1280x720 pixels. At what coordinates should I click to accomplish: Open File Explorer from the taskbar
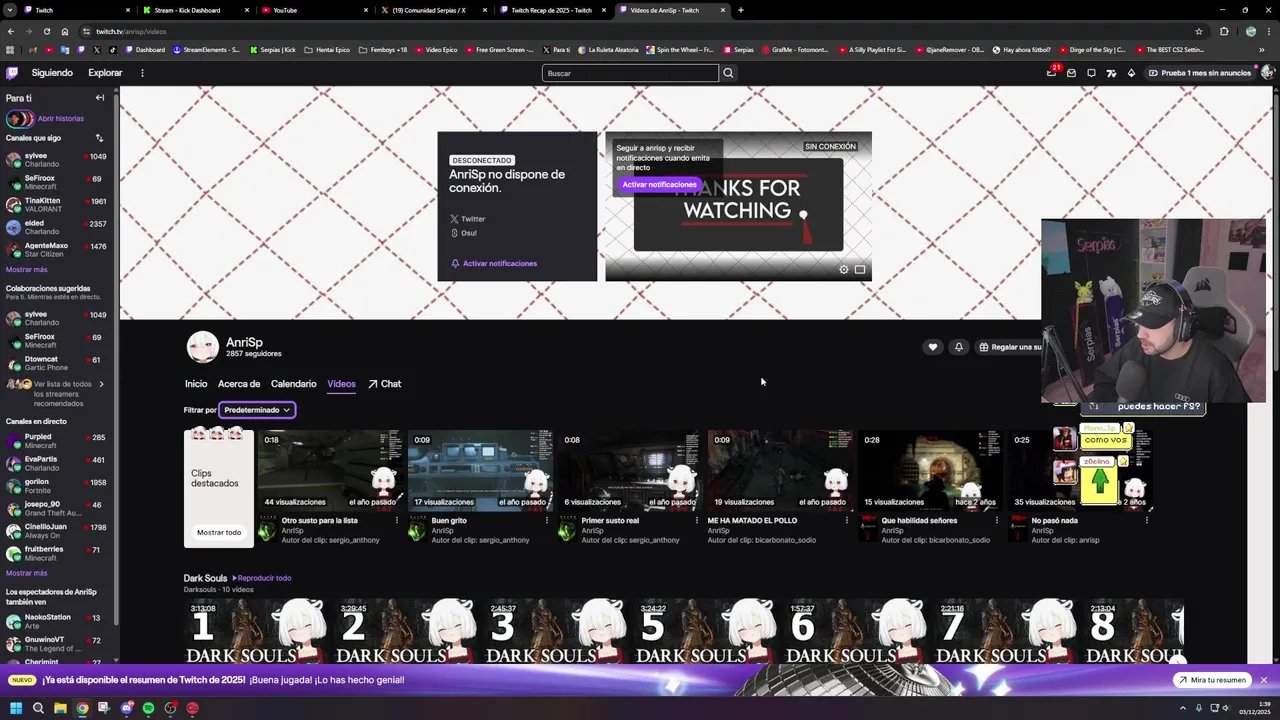(x=60, y=708)
